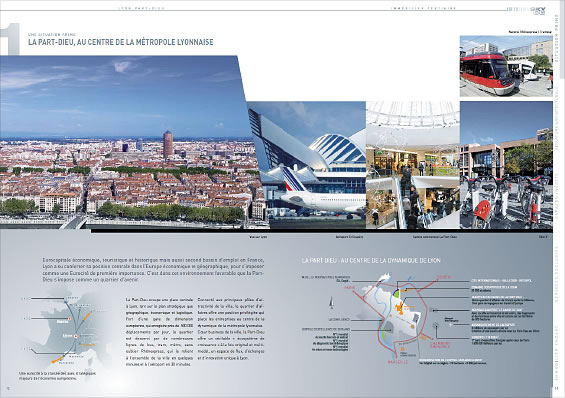
Task: Click the page number at bottom left
Action: tap(8, 388)
